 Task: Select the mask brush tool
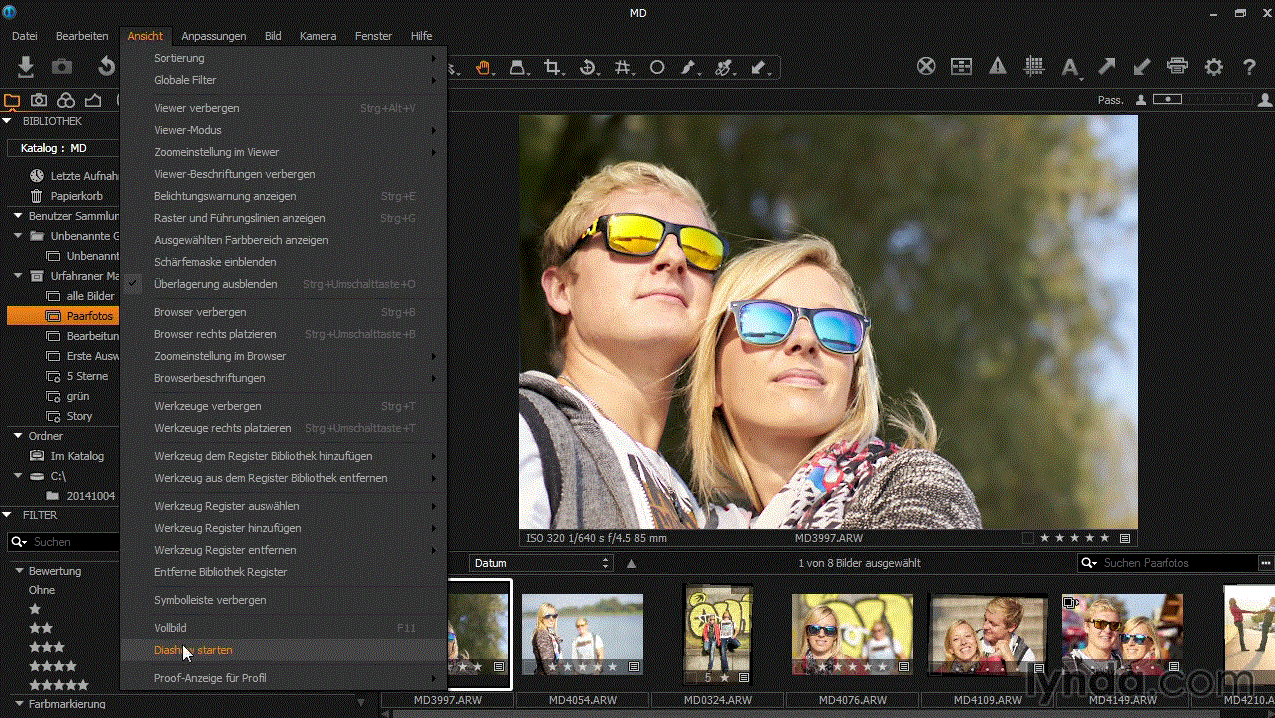[688, 67]
